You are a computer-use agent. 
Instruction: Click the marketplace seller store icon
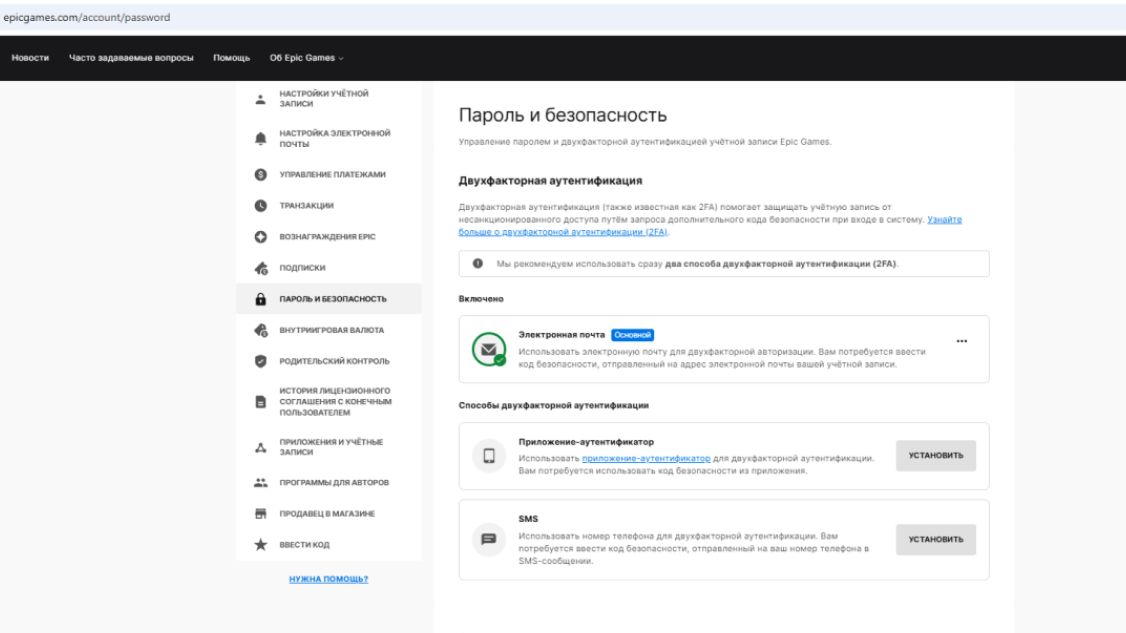pos(260,514)
